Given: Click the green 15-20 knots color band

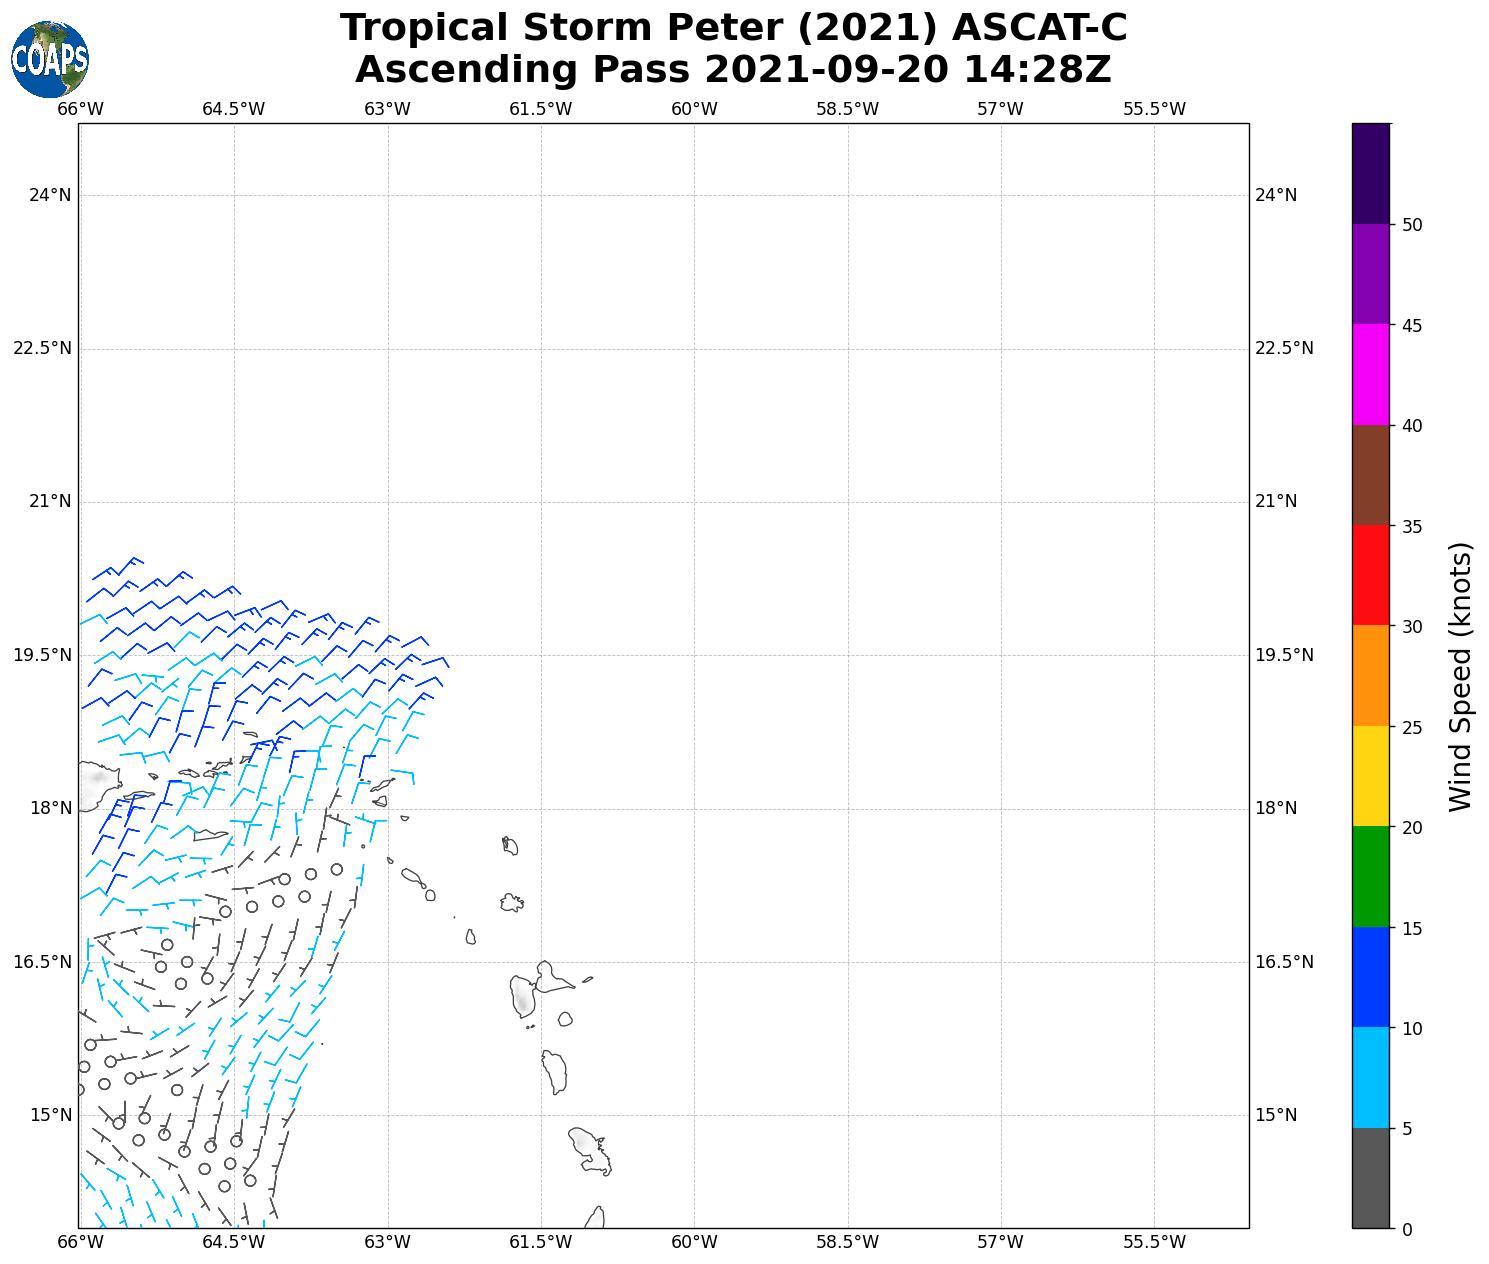Looking at the screenshot, I should pyautogui.click(x=1370, y=876).
